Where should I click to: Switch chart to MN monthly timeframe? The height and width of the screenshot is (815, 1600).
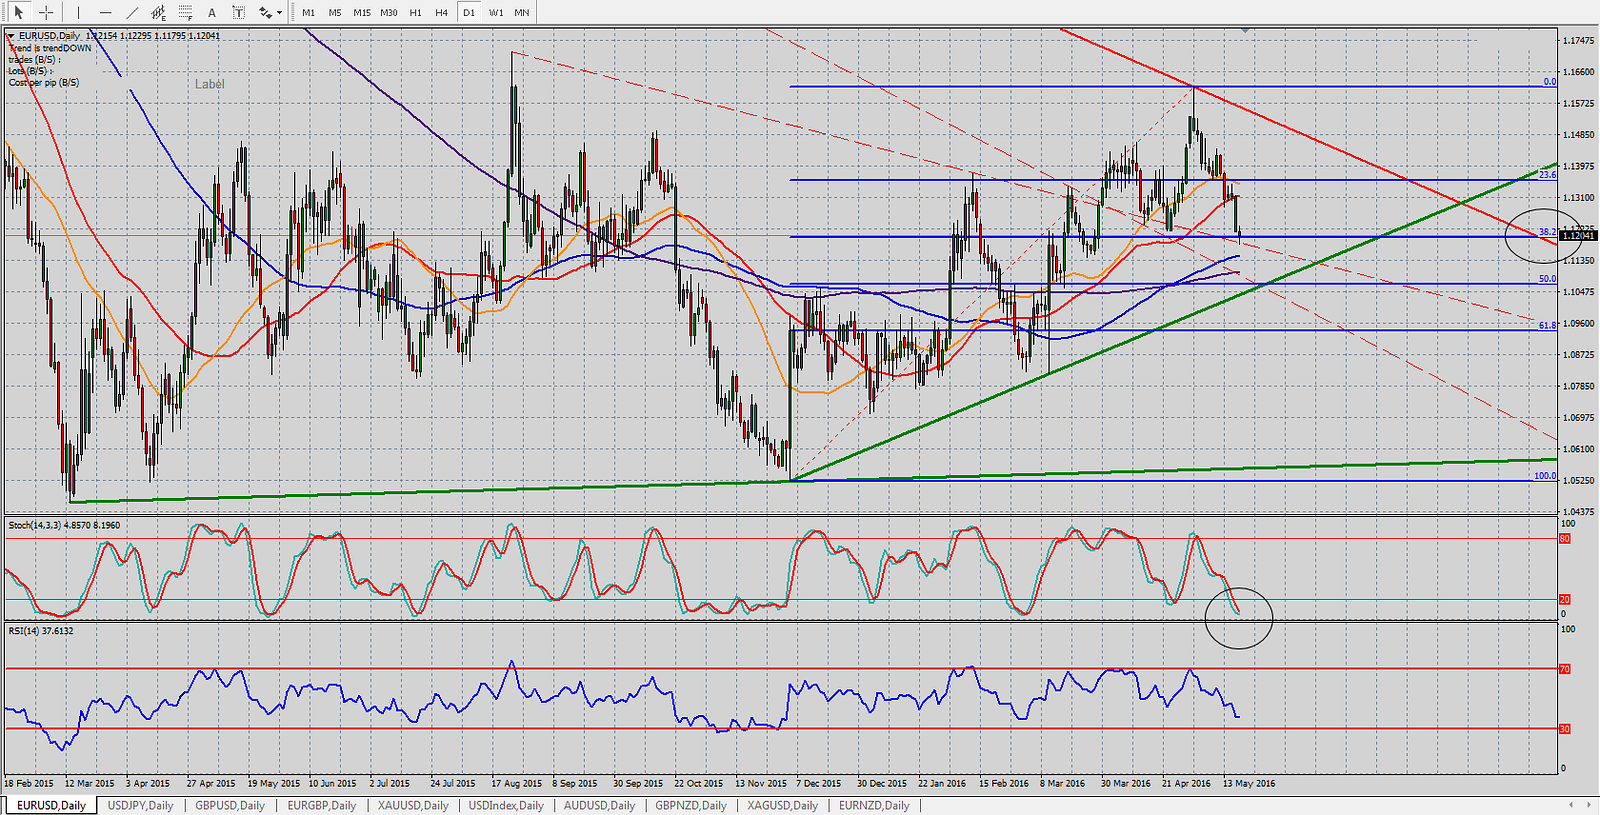point(522,12)
